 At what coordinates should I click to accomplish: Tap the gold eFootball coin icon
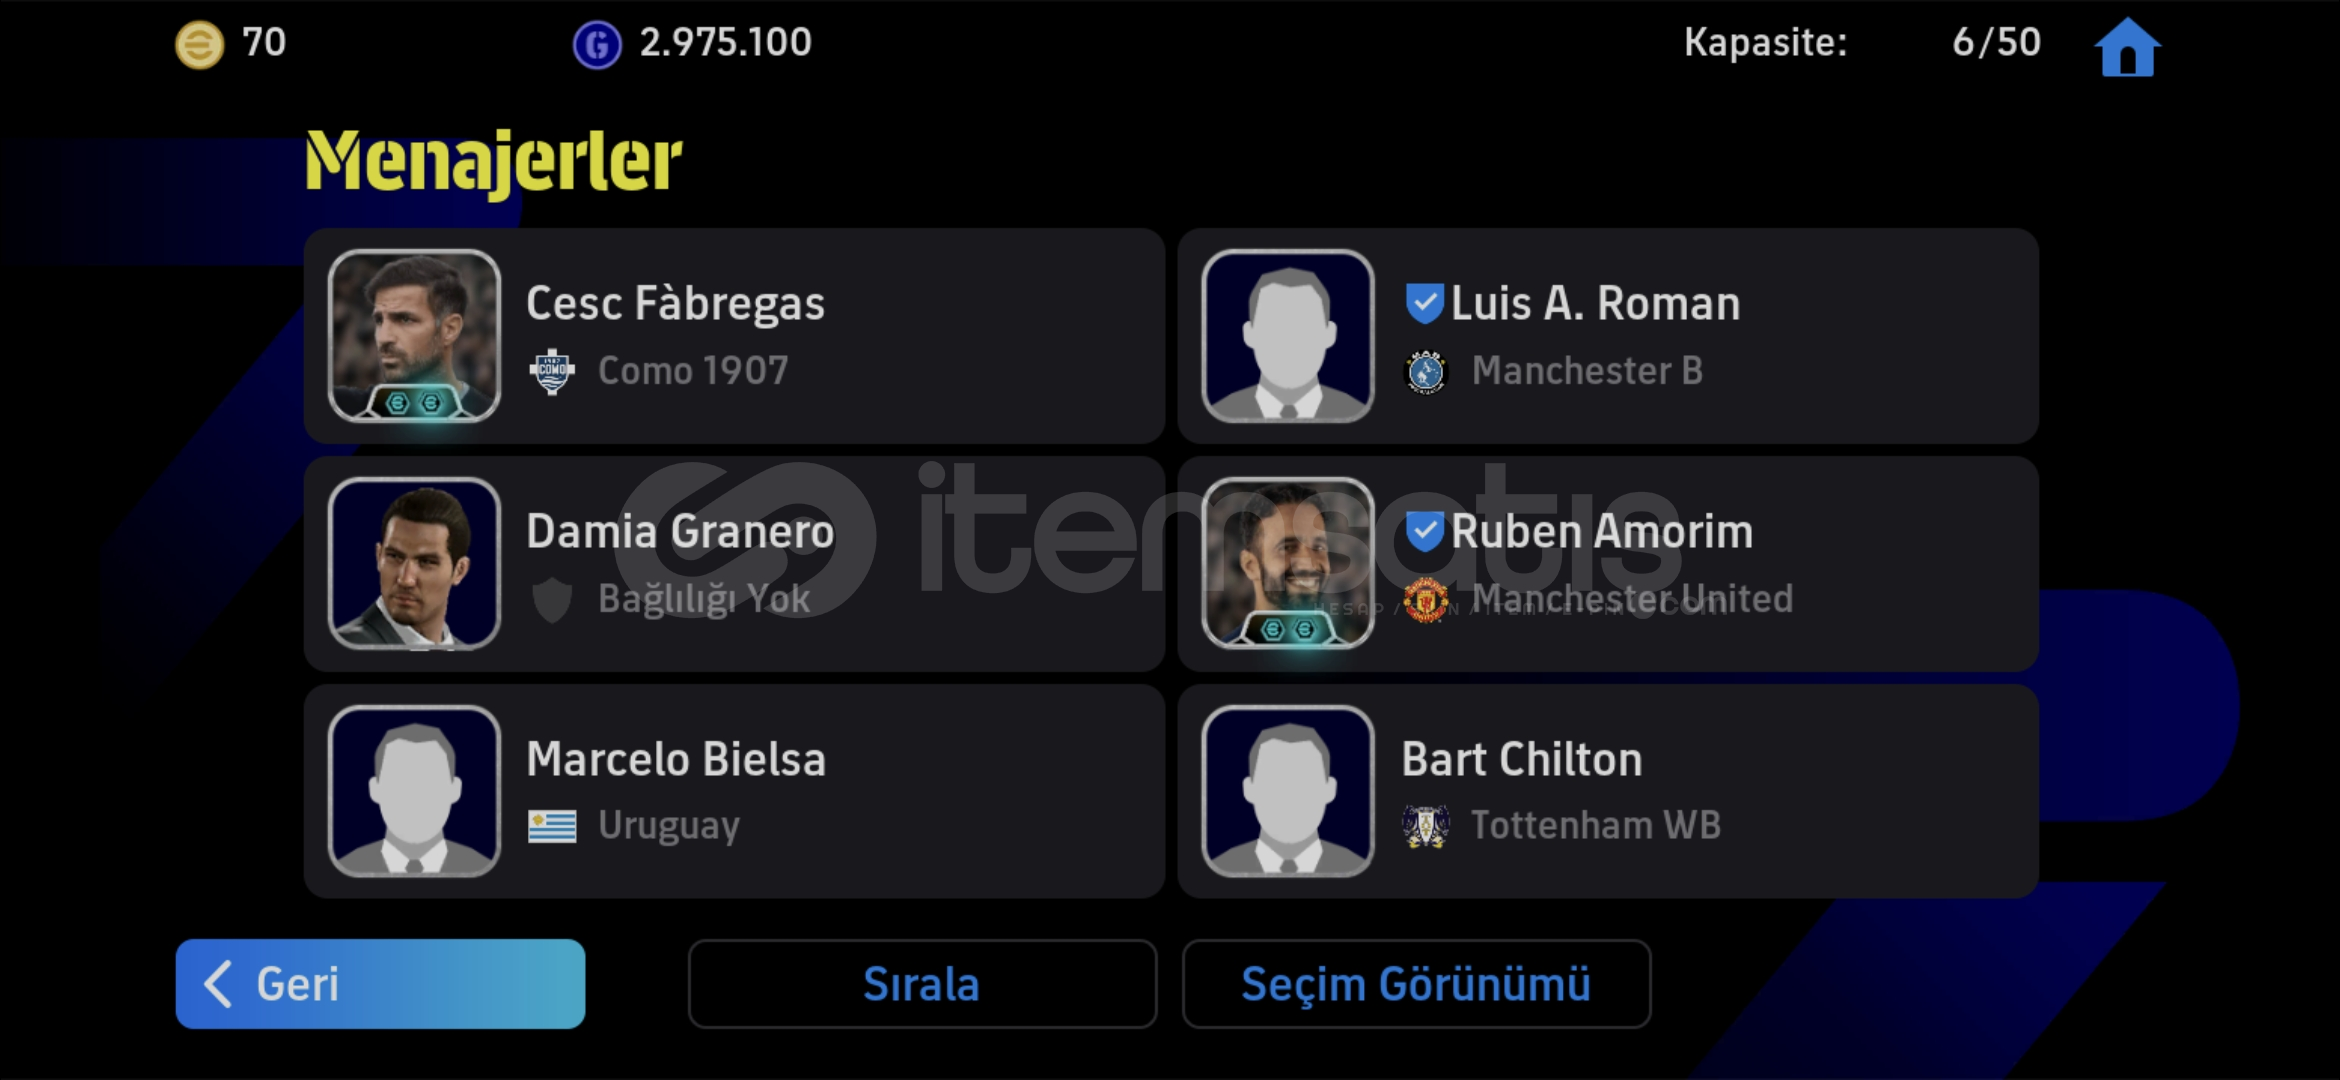tap(200, 45)
